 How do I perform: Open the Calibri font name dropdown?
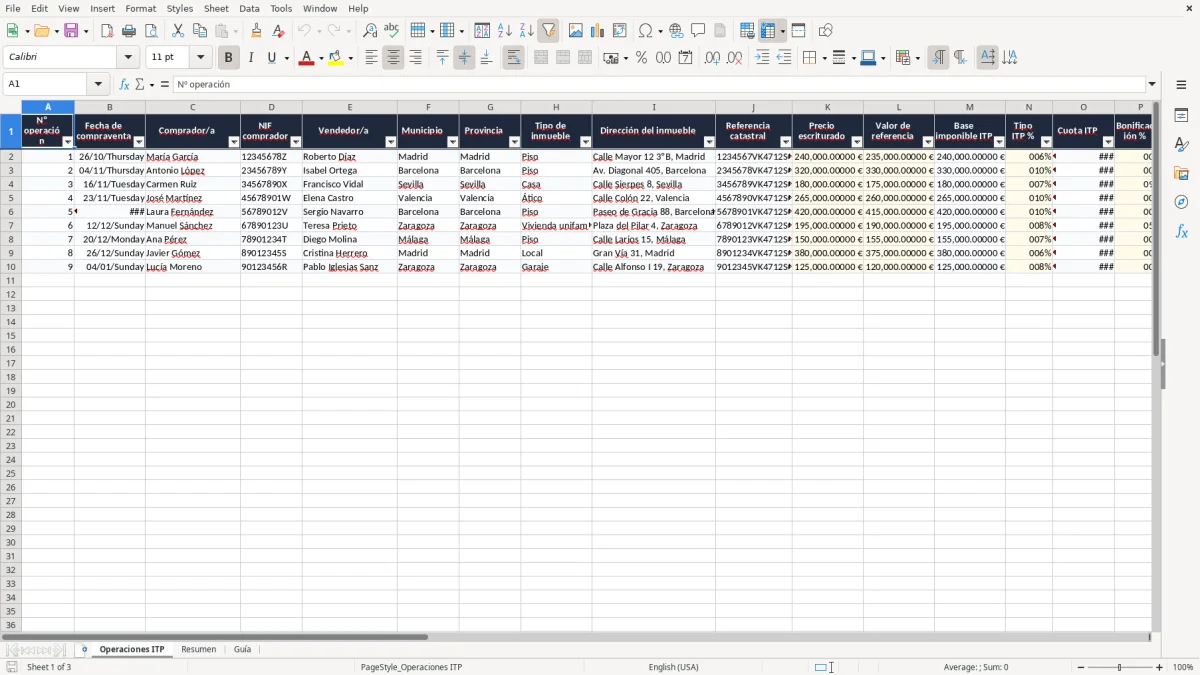(x=128, y=58)
